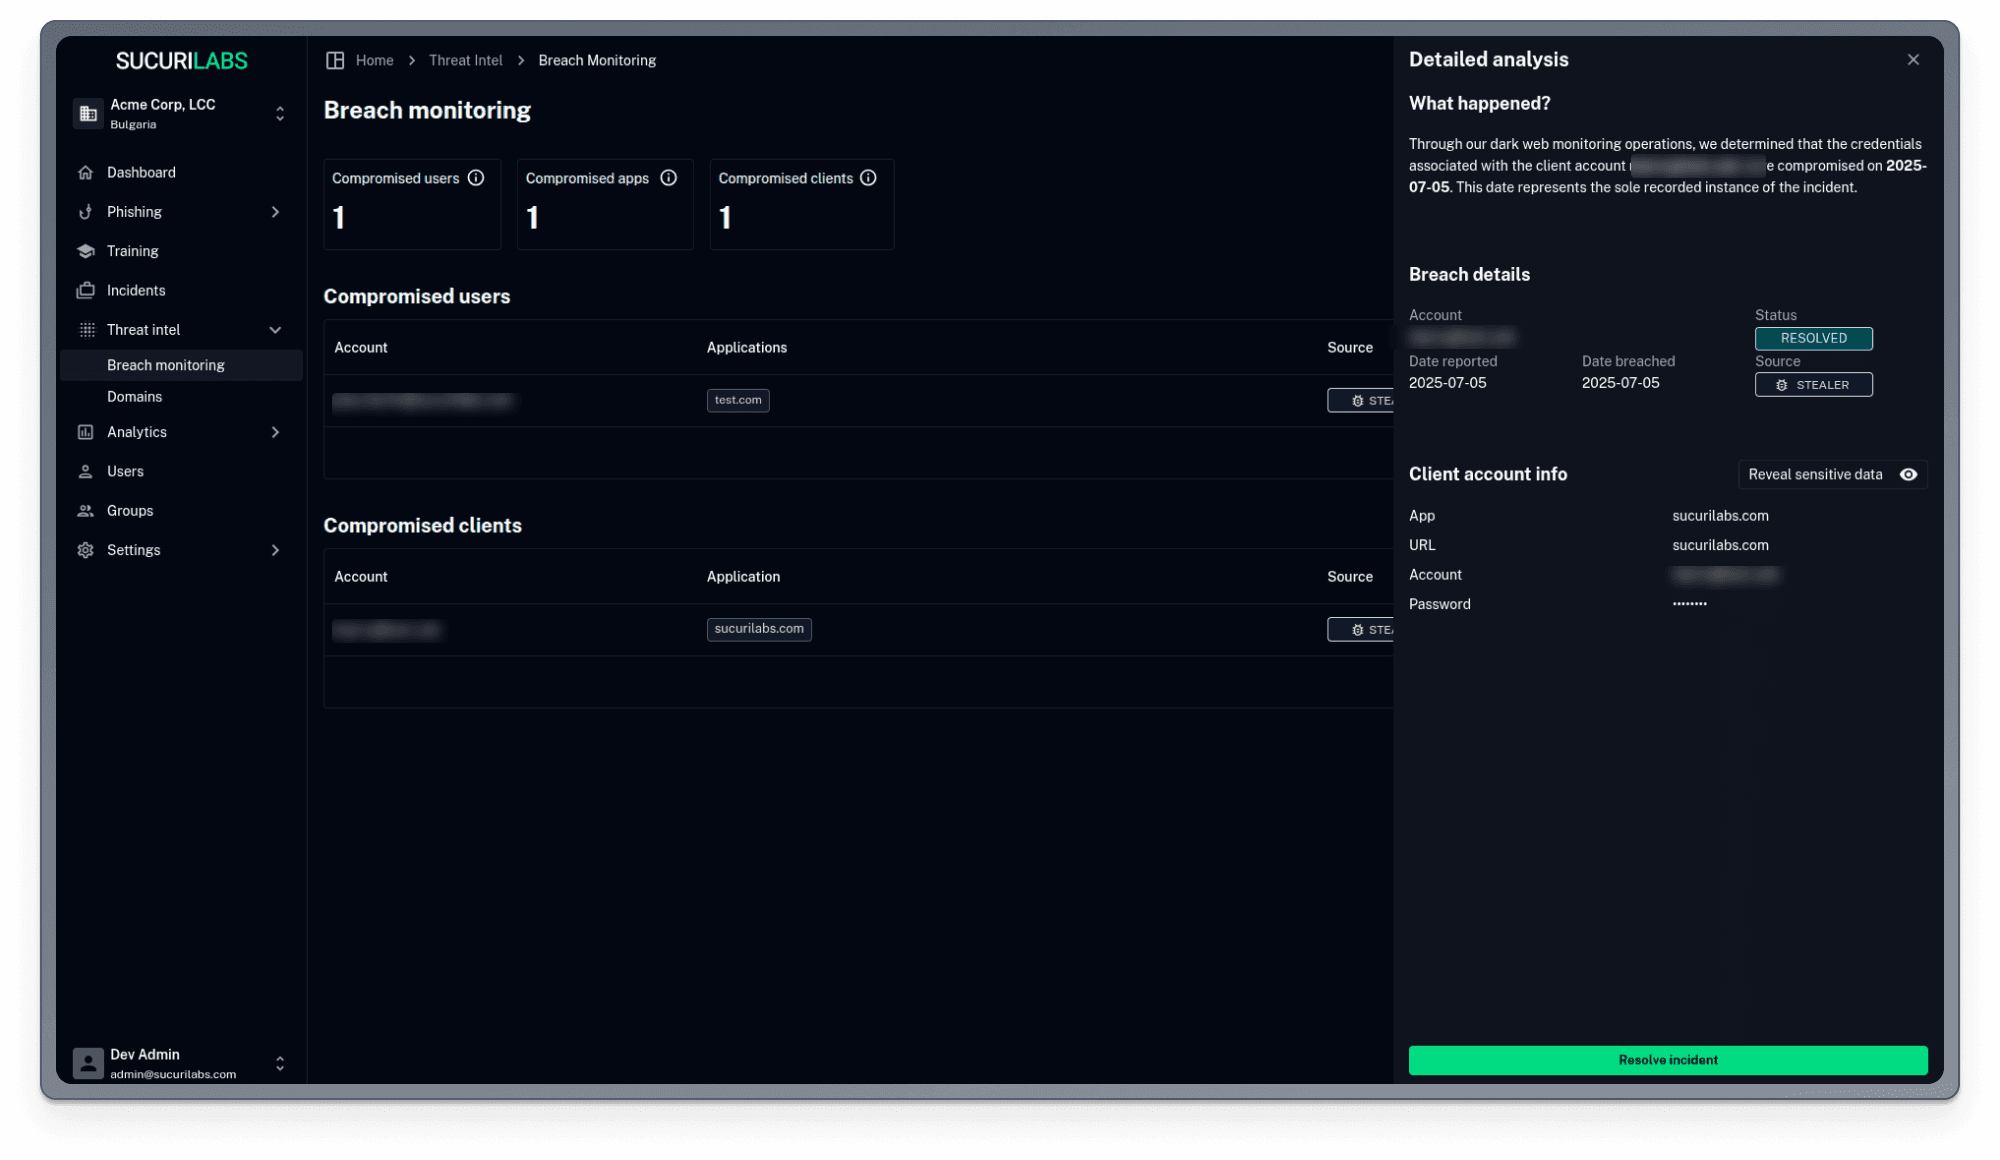This screenshot has width=2000, height=1160.
Task: Select the blurred compromised client account row
Action: pyautogui.click(x=858, y=630)
